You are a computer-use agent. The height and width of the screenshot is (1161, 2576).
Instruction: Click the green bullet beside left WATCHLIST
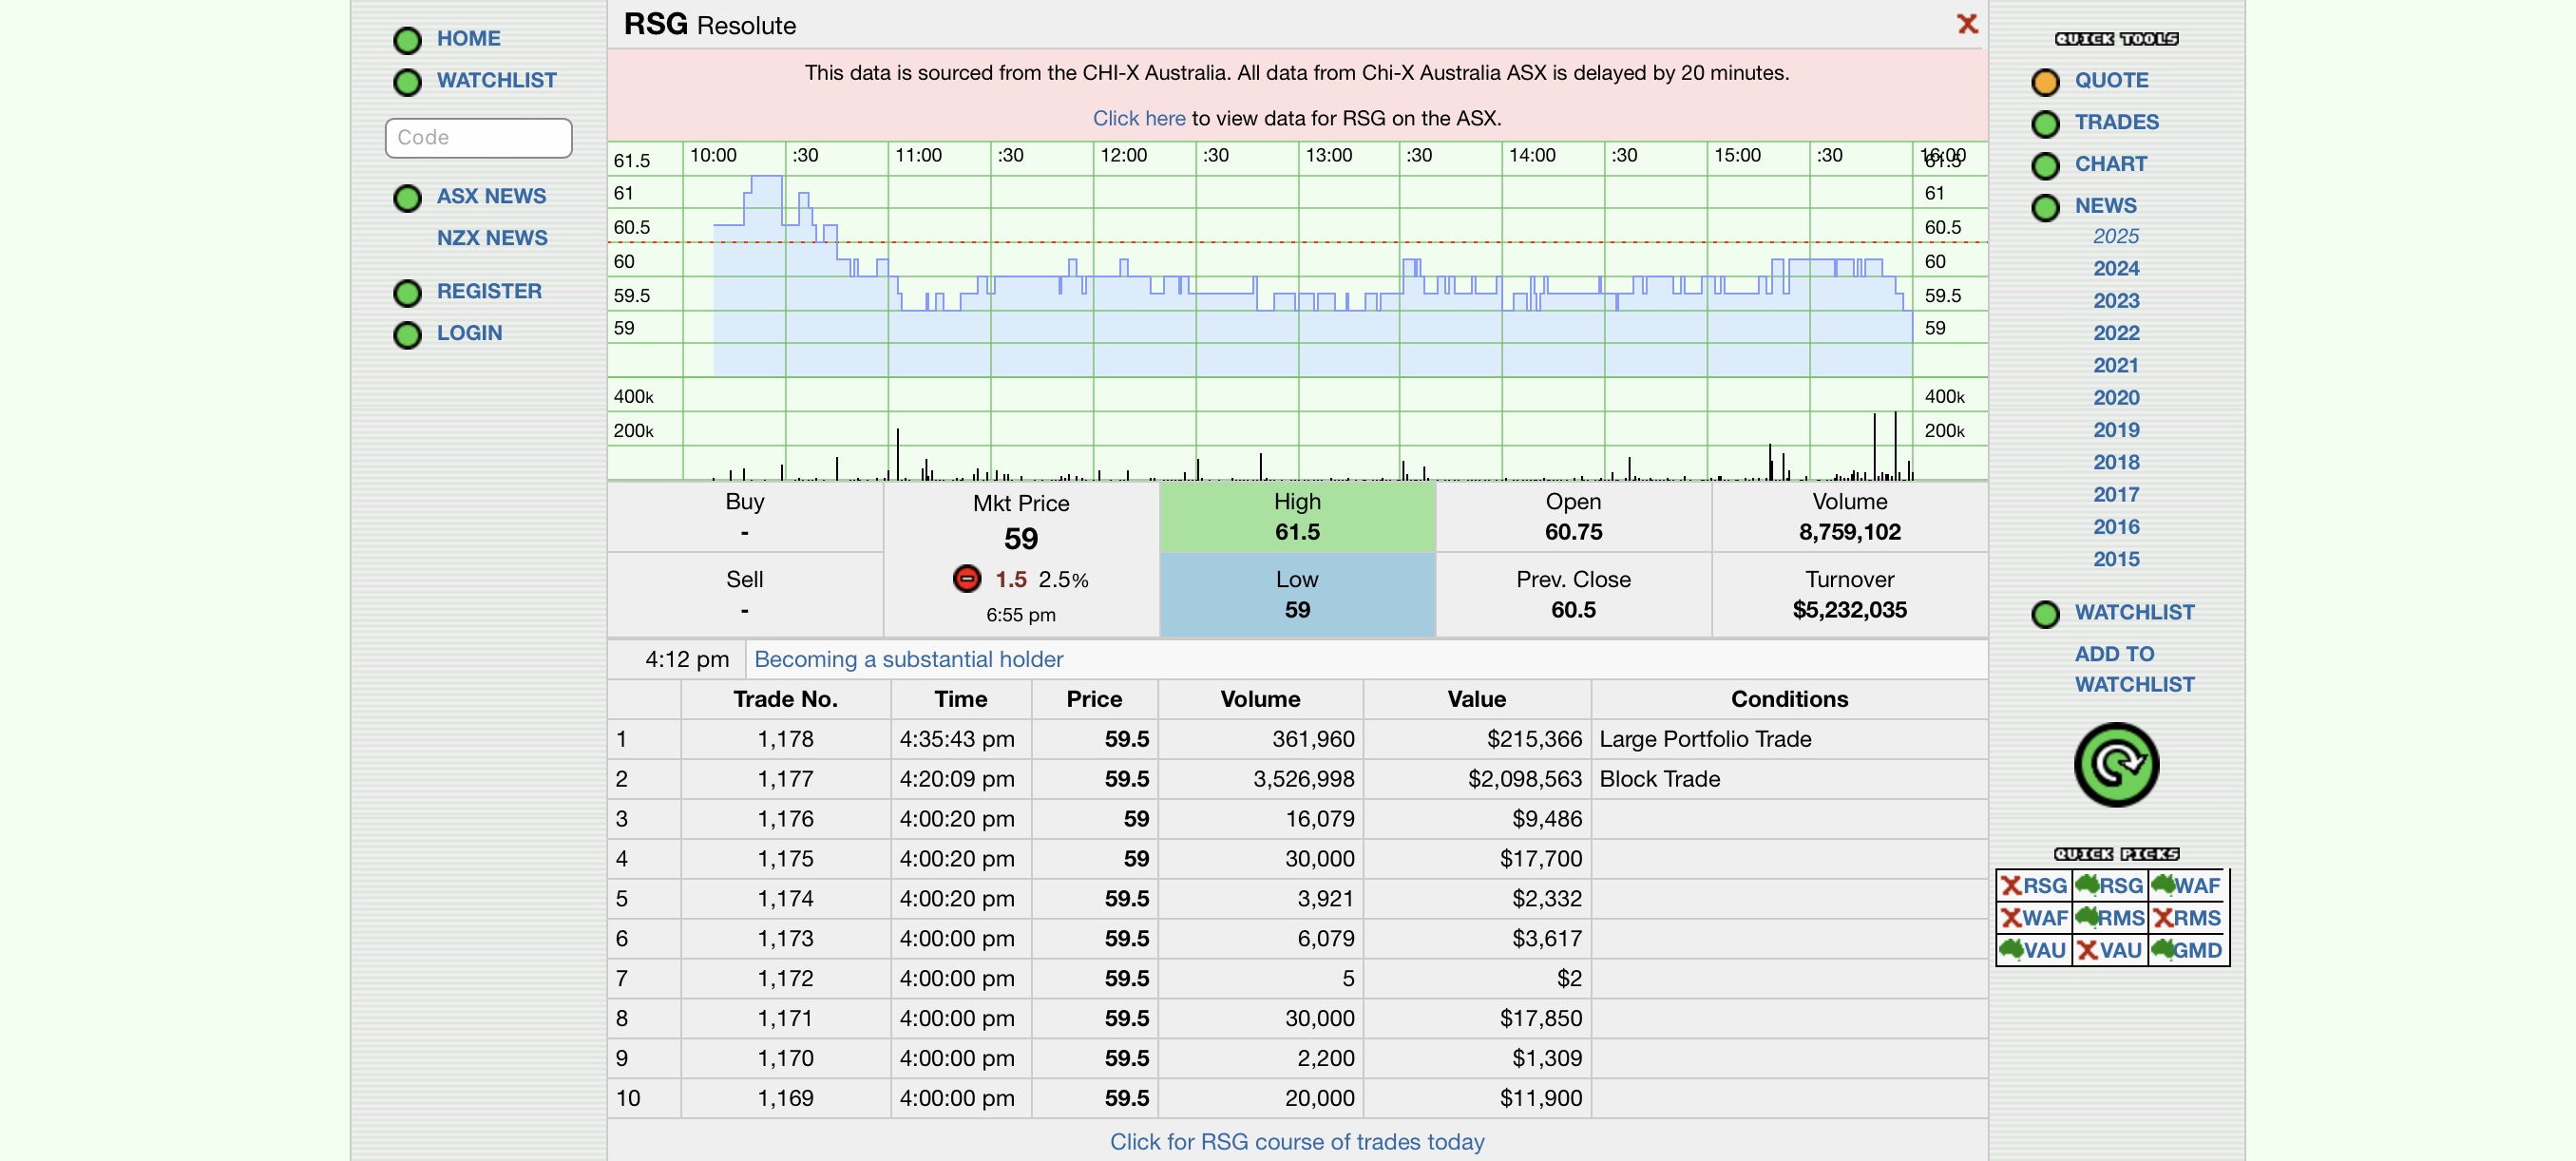click(x=407, y=82)
